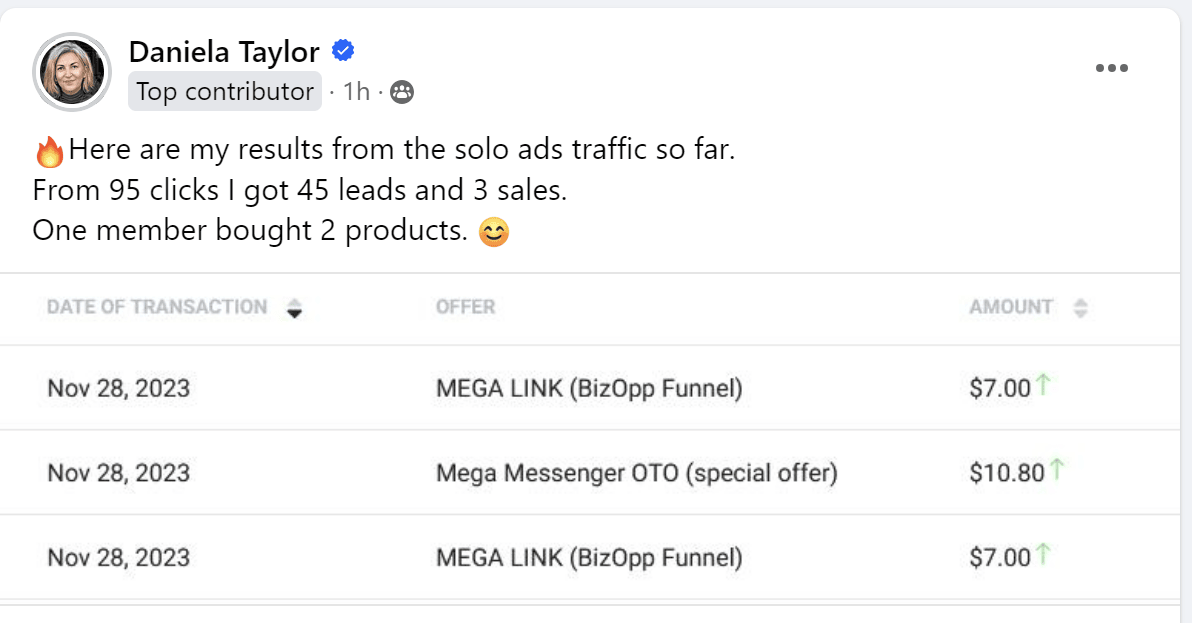Sort by Date of Transaction arrows
This screenshot has width=1192, height=623.
pyautogui.click(x=293, y=308)
